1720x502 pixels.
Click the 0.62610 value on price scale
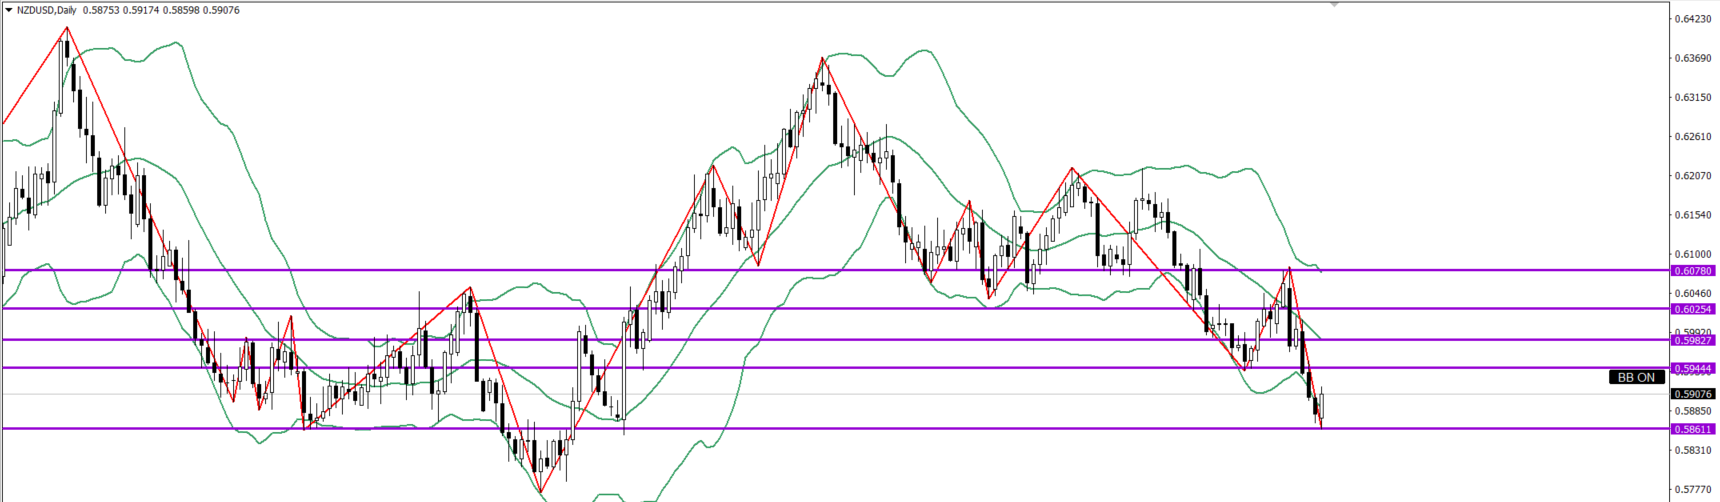(x=1692, y=137)
